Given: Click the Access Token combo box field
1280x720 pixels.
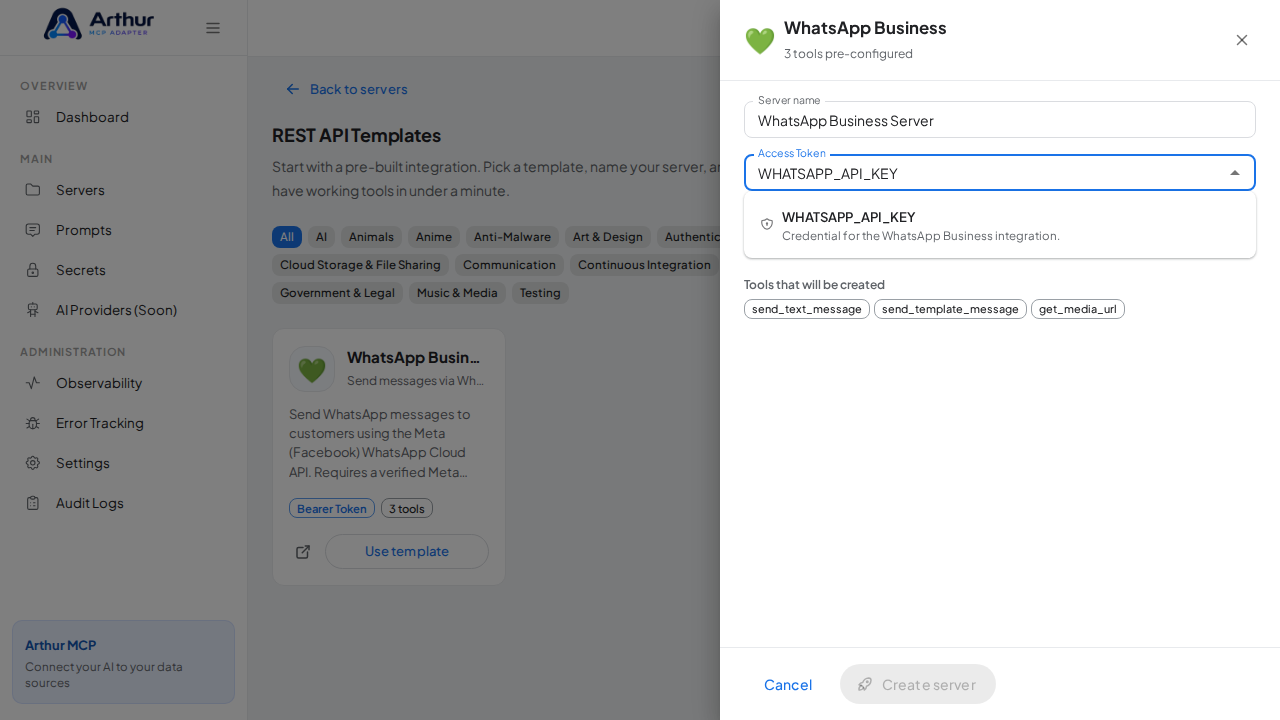Looking at the screenshot, I should coord(1000,173).
